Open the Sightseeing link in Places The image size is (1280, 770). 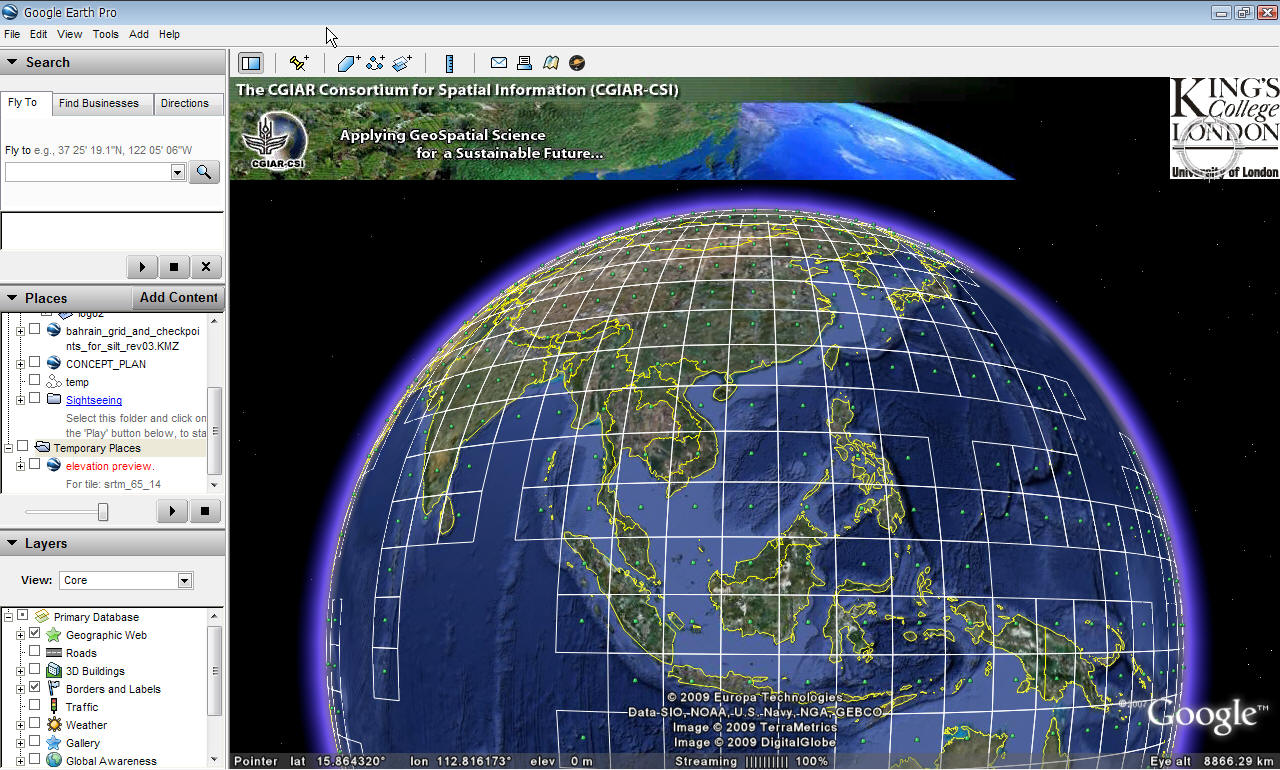pyautogui.click(x=94, y=400)
